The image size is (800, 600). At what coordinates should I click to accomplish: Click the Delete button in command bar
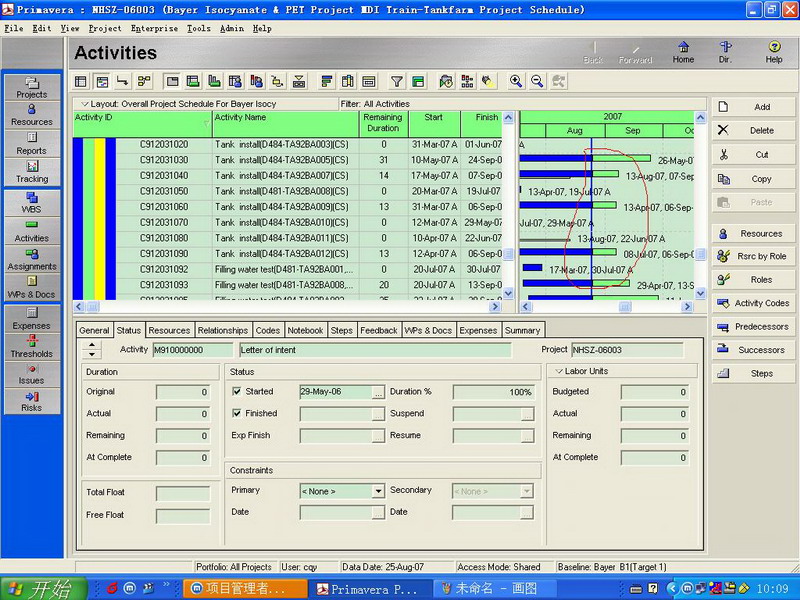(x=753, y=131)
